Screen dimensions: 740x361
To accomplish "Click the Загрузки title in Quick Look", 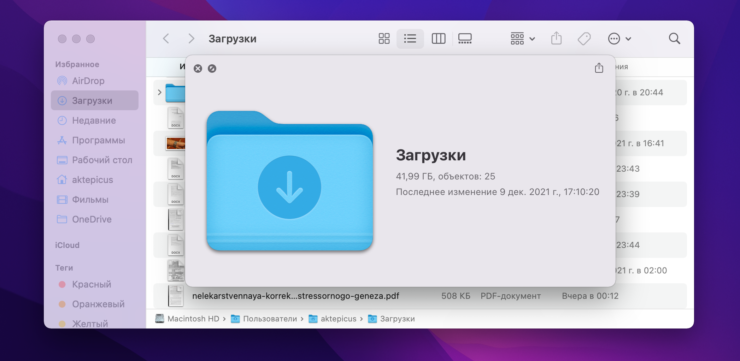I will (430, 155).
